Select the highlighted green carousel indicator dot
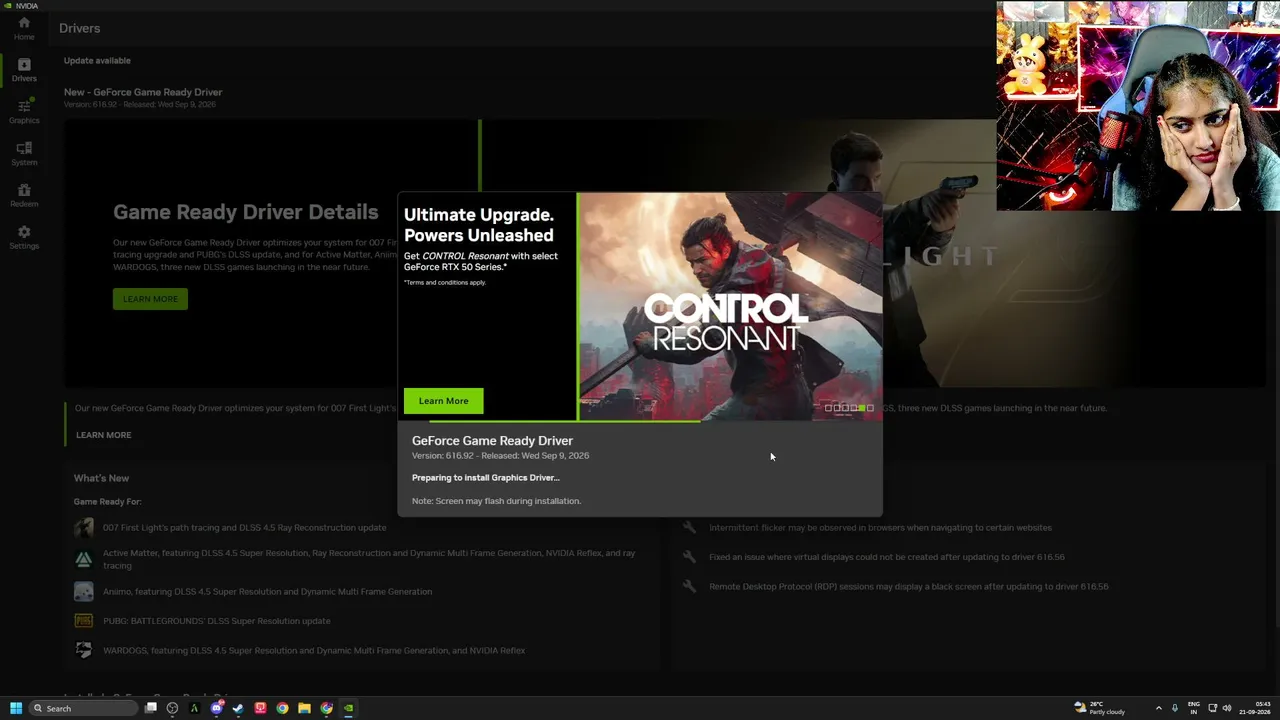 pos(862,408)
